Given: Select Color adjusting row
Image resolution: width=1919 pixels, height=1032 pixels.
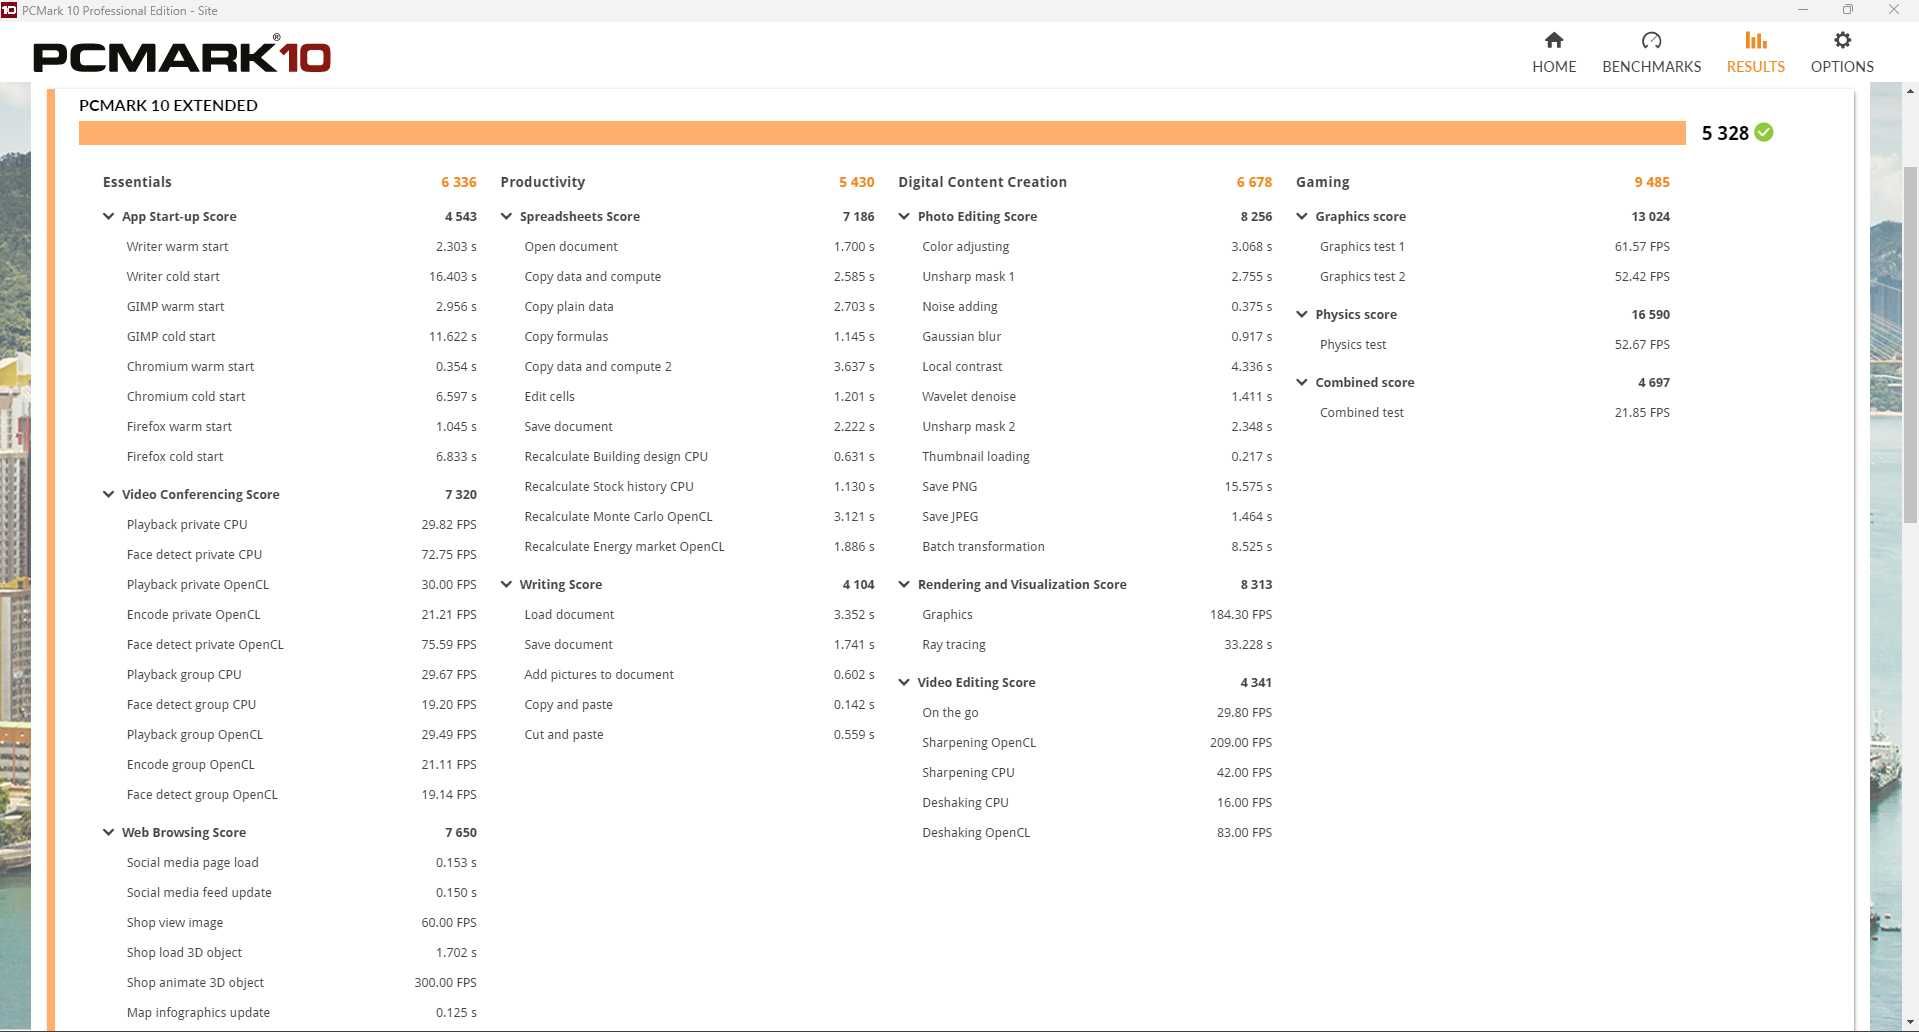Looking at the screenshot, I should [1097, 246].
